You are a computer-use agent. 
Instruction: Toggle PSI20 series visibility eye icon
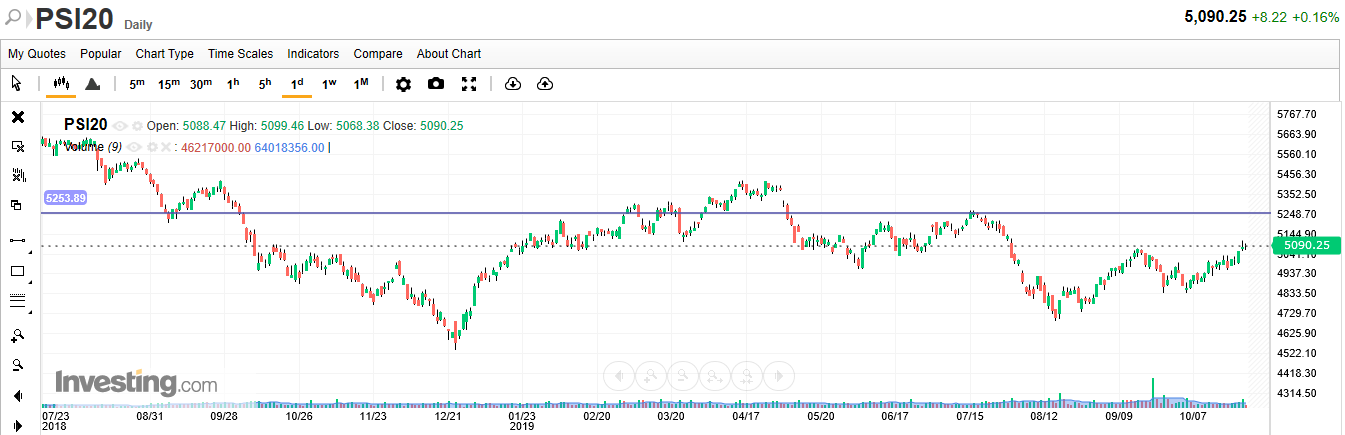pyautogui.click(x=120, y=126)
